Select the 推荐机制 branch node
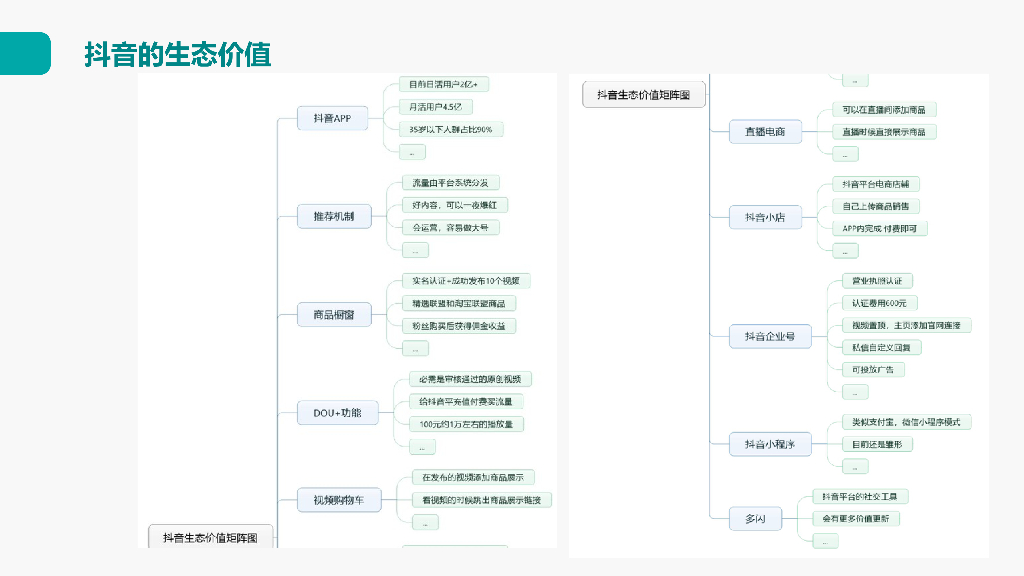Viewport: 1024px width, 576px height. [x=334, y=216]
